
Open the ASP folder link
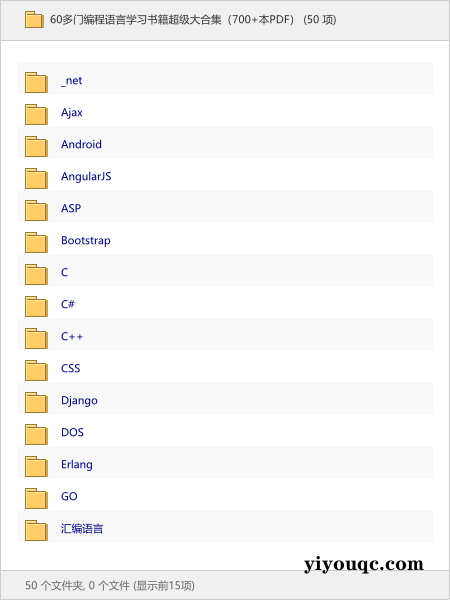(x=71, y=208)
